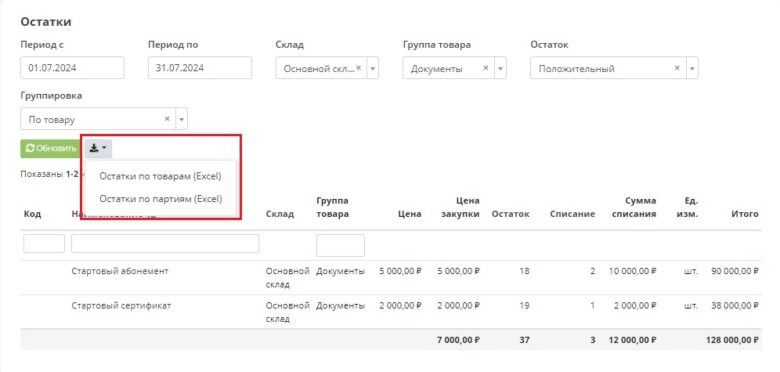This screenshot has height=372, width=780.
Task: Sort by Код column header
Action: pos(32,214)
